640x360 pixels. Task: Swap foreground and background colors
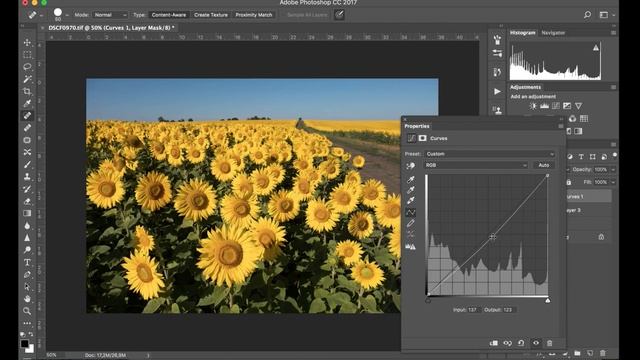(x=31, y=334)
